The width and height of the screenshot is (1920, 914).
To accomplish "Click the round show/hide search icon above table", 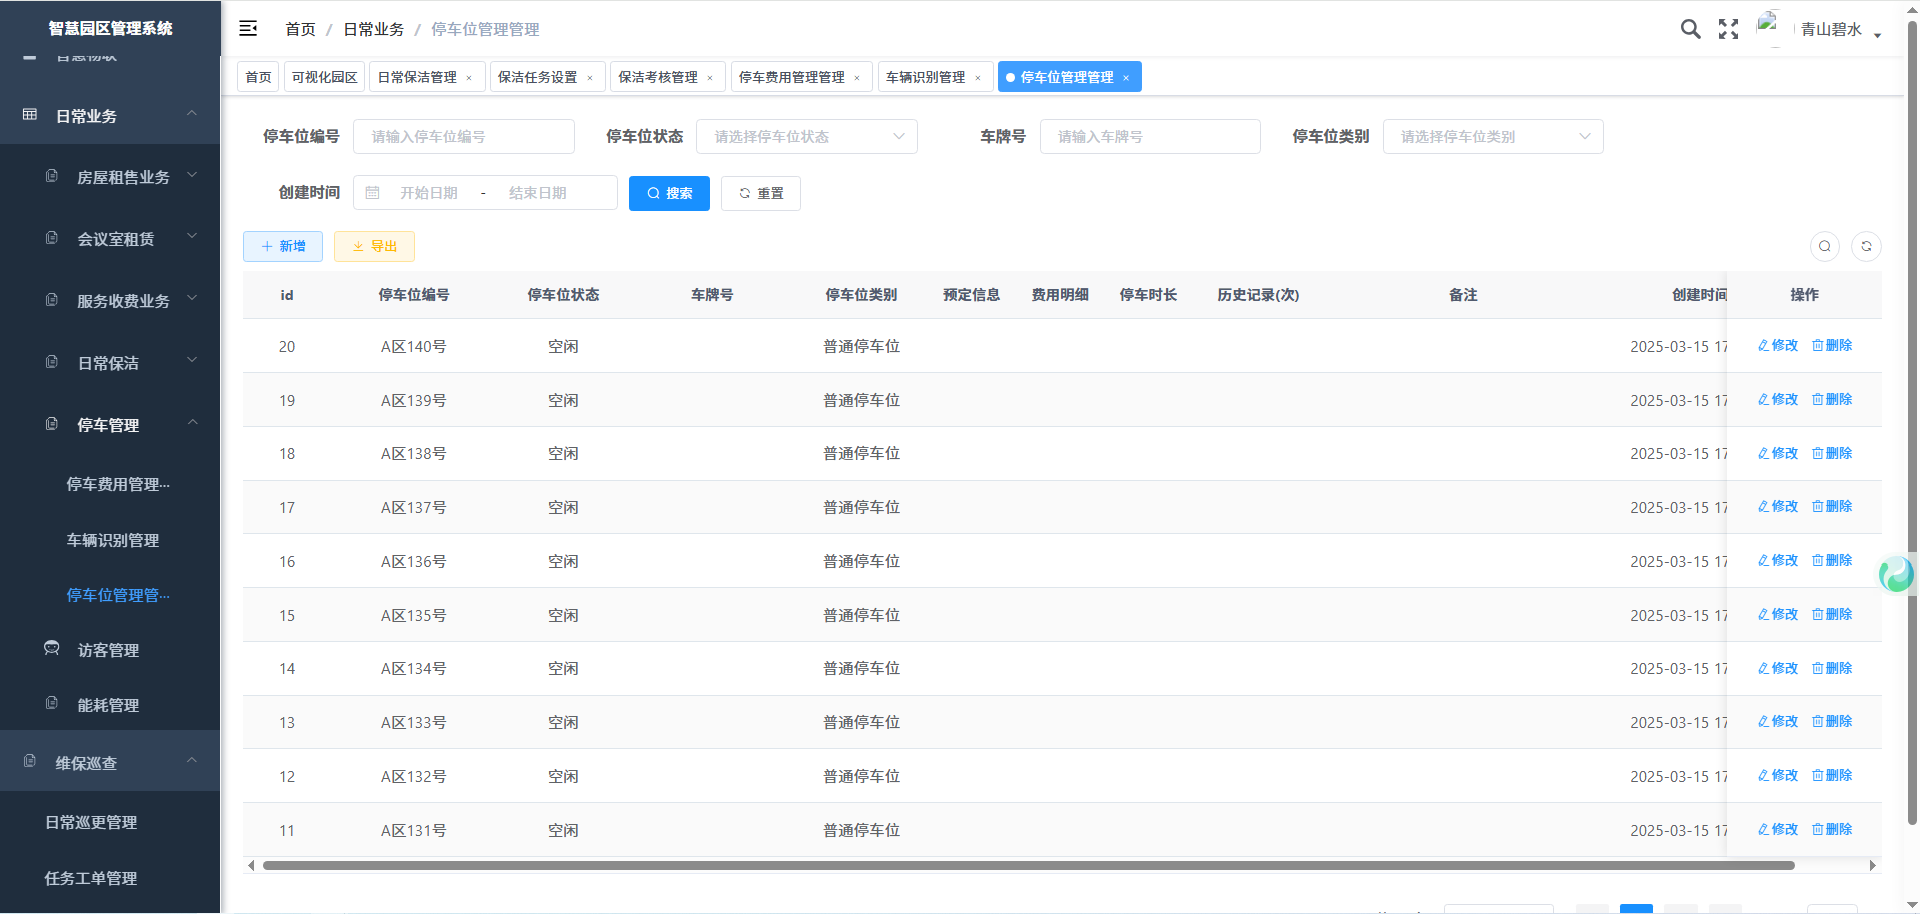I will tap(1825, 246).
